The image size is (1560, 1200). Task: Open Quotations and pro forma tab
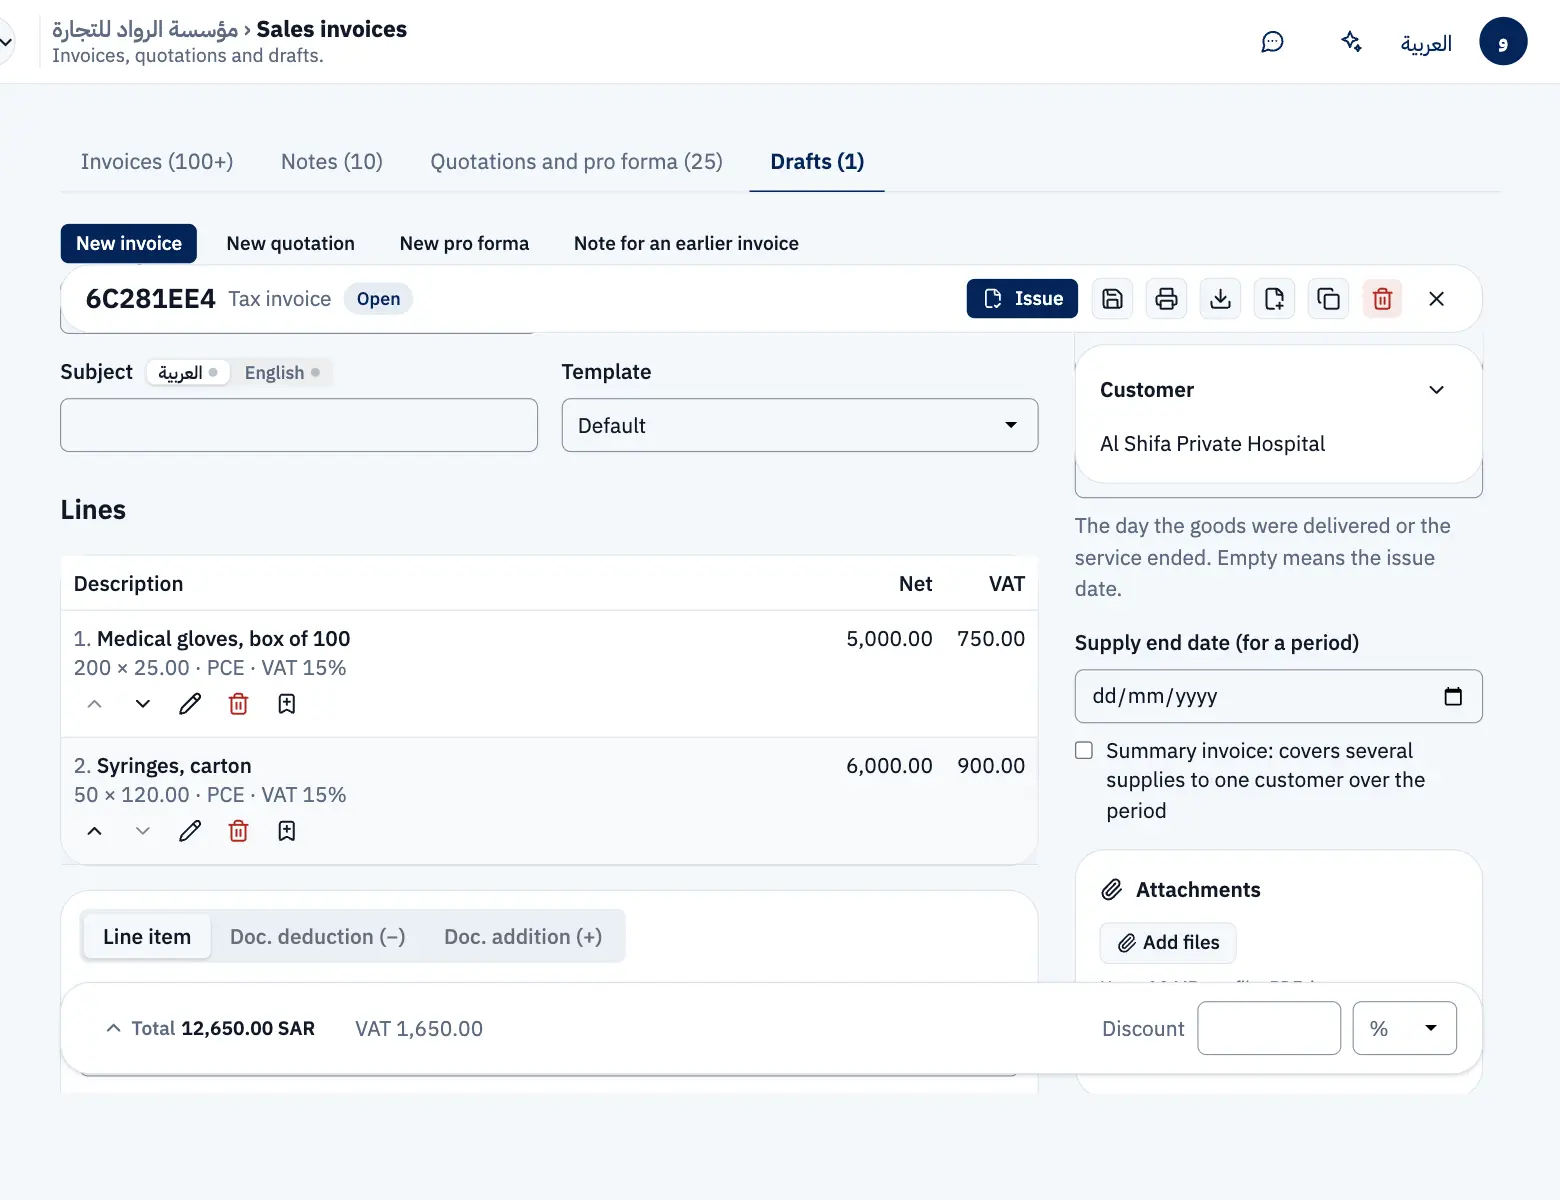(x=576, y=162)
